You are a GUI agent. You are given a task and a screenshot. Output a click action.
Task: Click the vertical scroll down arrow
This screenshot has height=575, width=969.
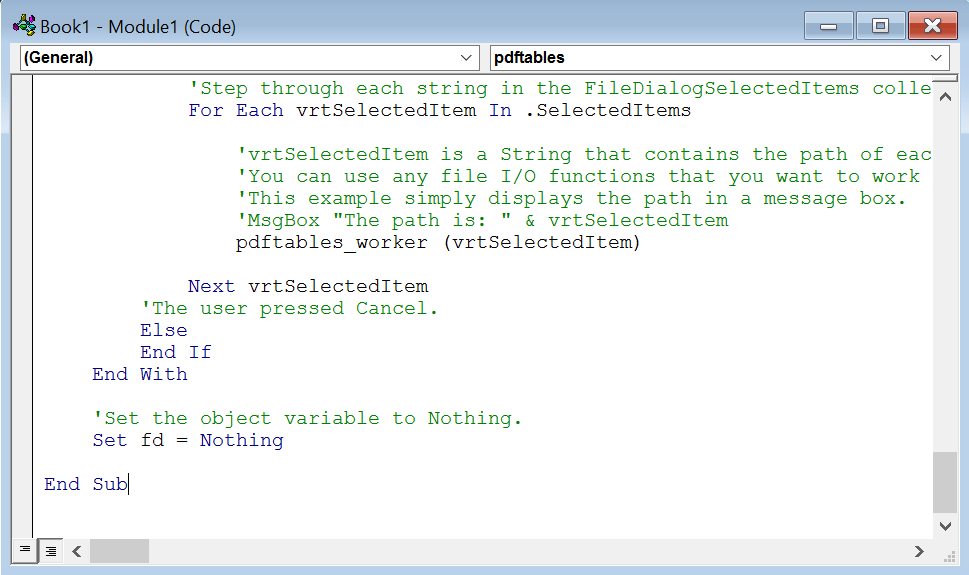coord(945,526)
